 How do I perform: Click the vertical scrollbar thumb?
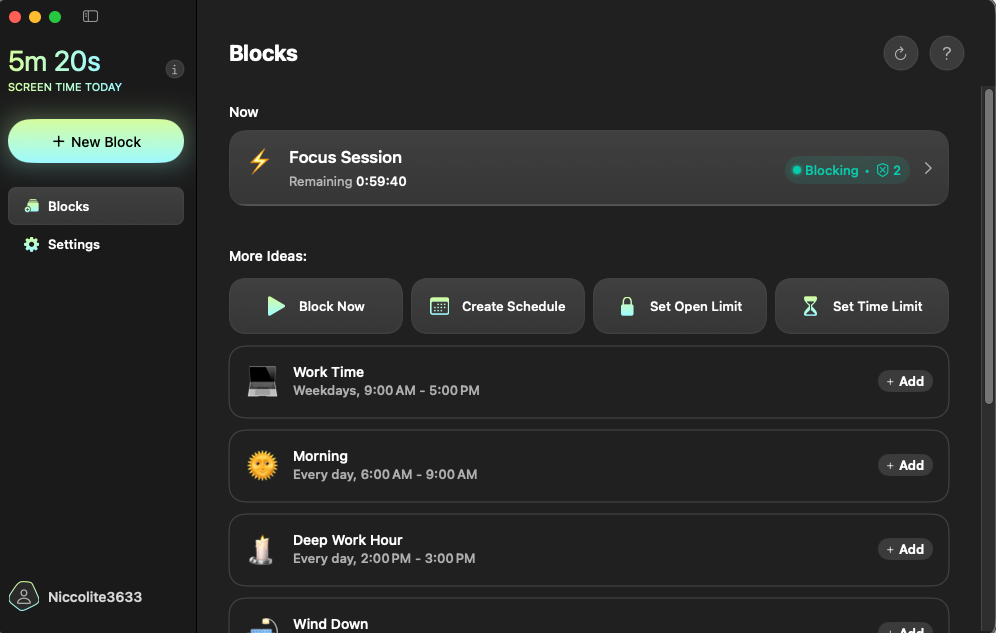click(x=988, y=246)
